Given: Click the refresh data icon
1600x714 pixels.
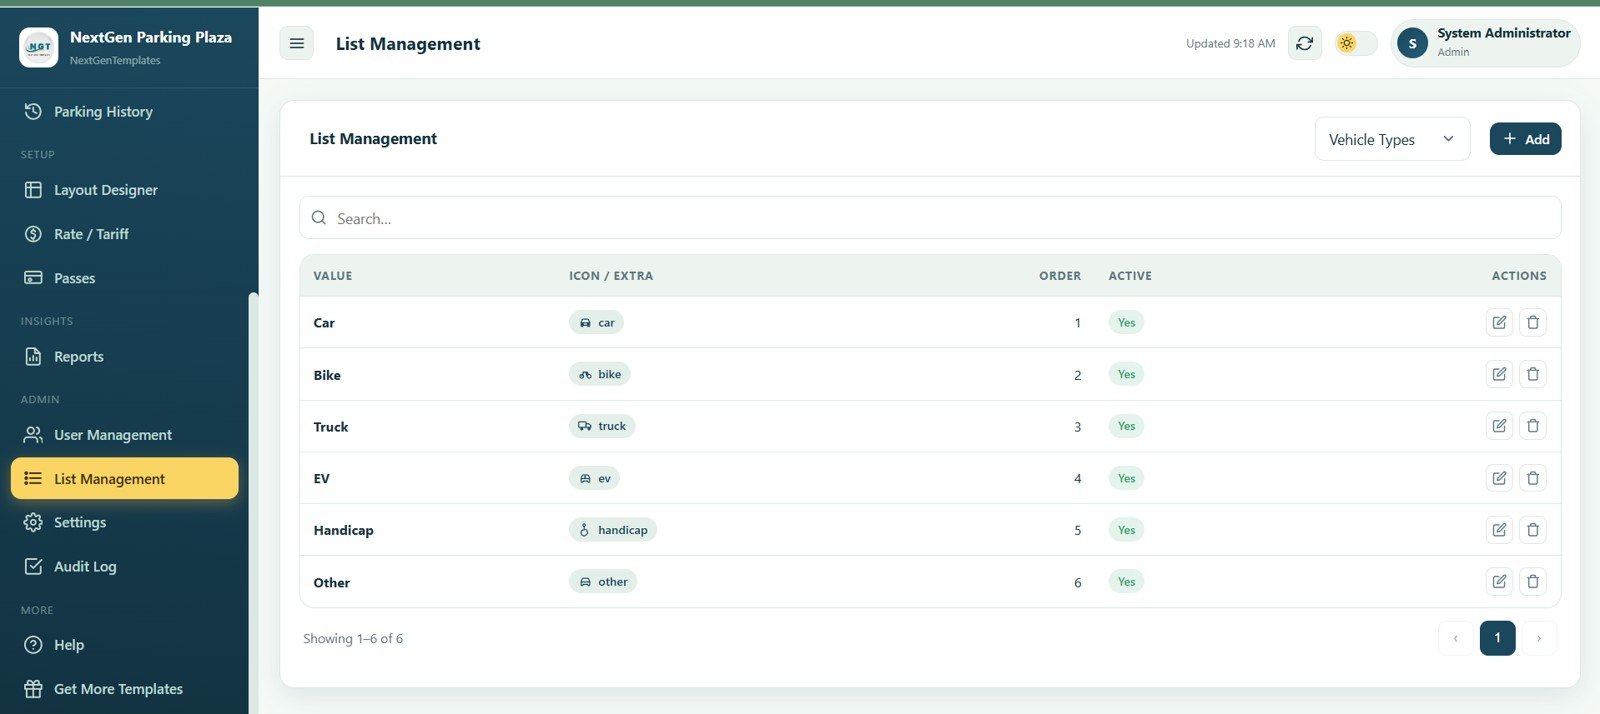Looking at the screenshot, I should (x=1305, y=43).
